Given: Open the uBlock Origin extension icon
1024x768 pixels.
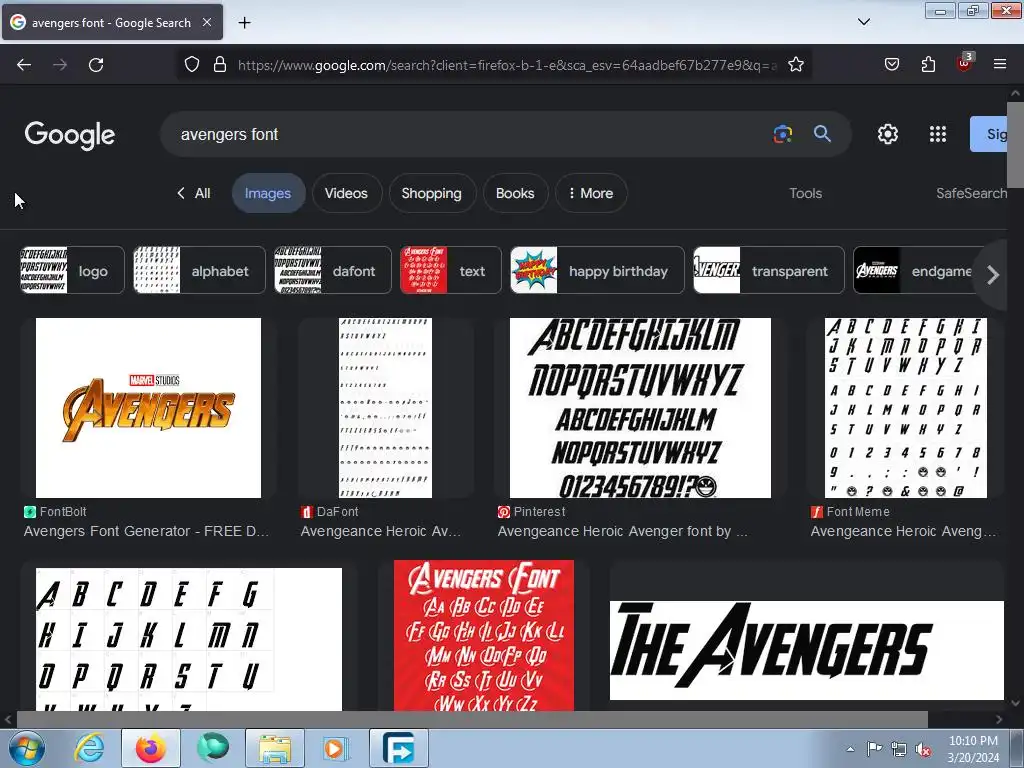Looking at the screenshot, I should (x=965, y=63).
